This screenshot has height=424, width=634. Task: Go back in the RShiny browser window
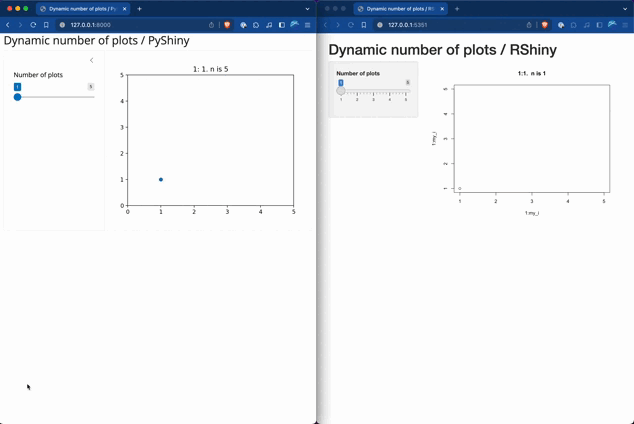point(325,25)
